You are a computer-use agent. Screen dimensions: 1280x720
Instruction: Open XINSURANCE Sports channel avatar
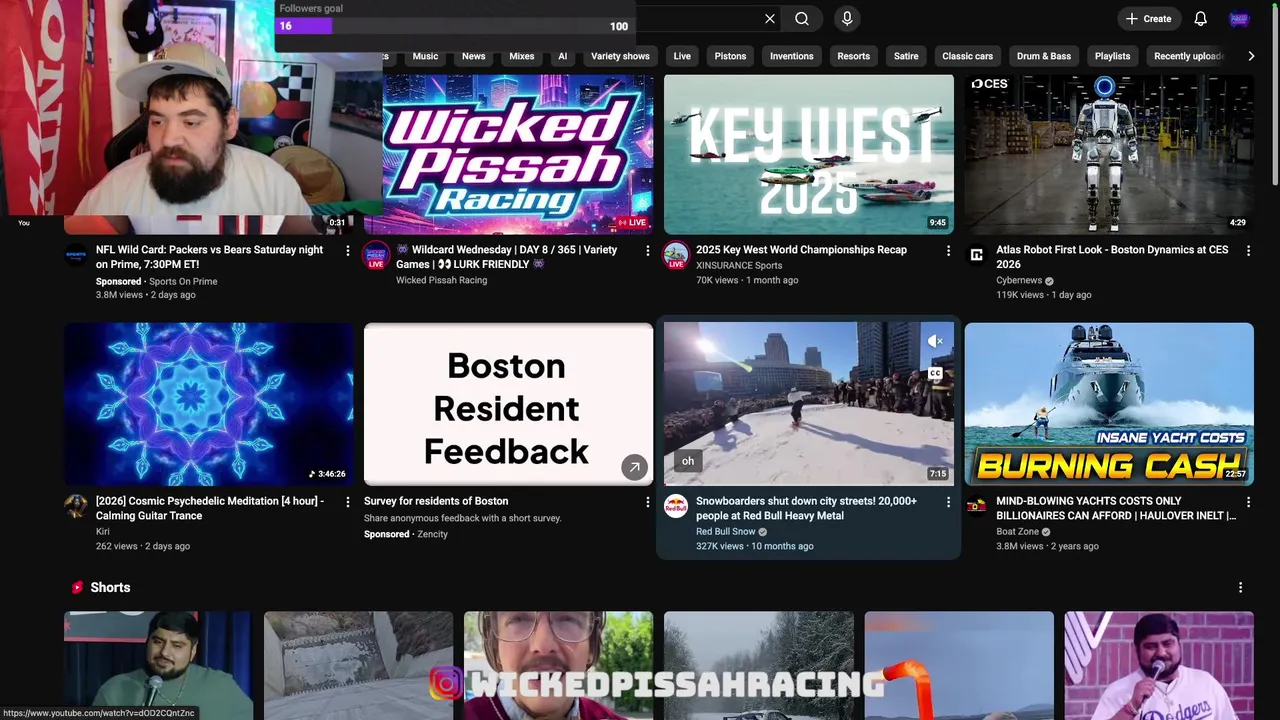click(x=676, y=255)
